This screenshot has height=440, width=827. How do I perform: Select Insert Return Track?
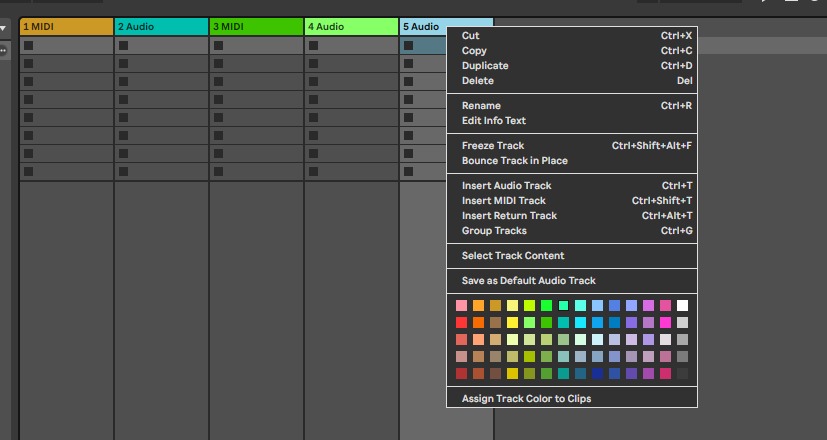click(572, 216)
